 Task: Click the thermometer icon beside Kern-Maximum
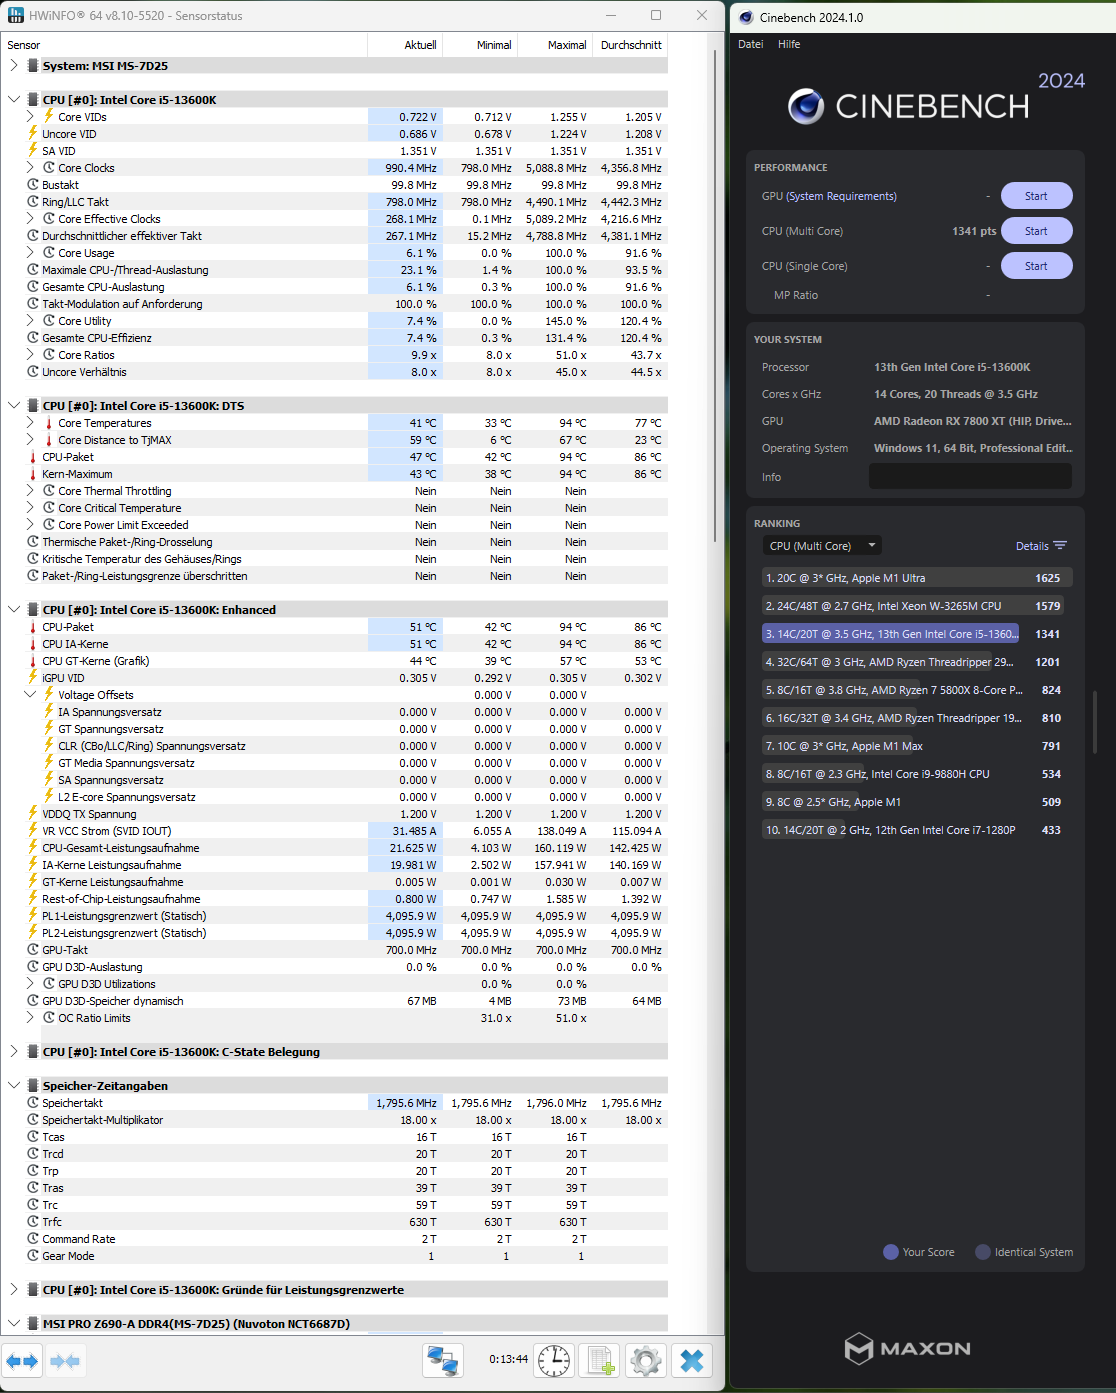(33, 474)
